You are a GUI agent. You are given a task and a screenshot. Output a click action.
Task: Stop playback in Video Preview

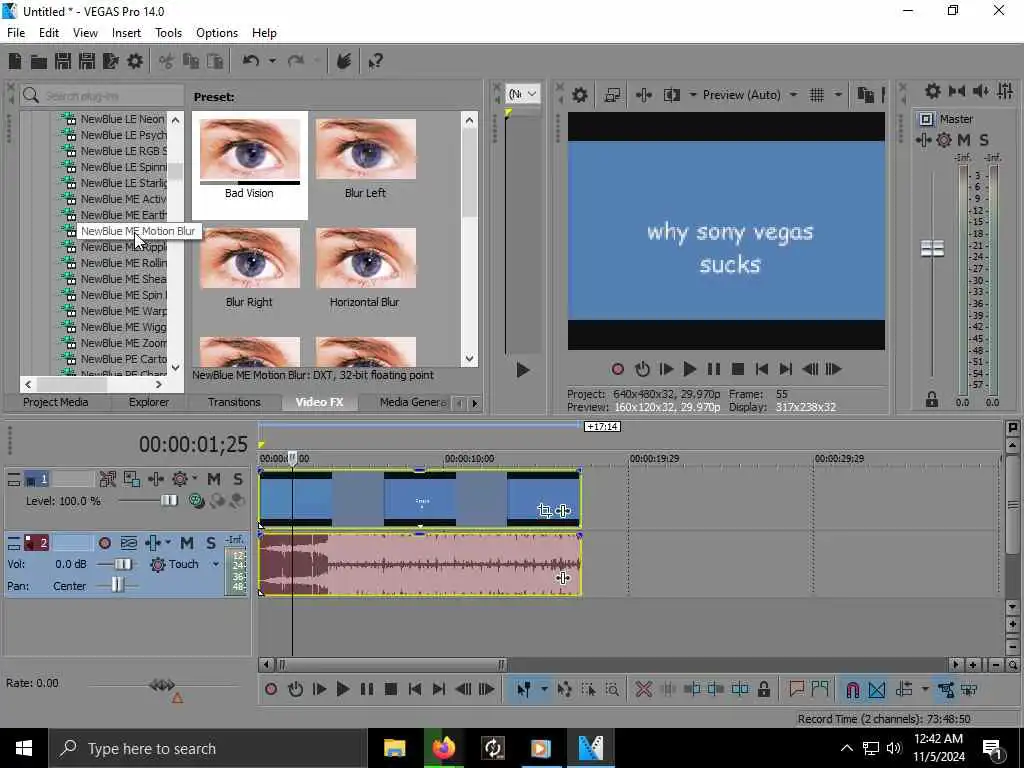tap(738, 369)
